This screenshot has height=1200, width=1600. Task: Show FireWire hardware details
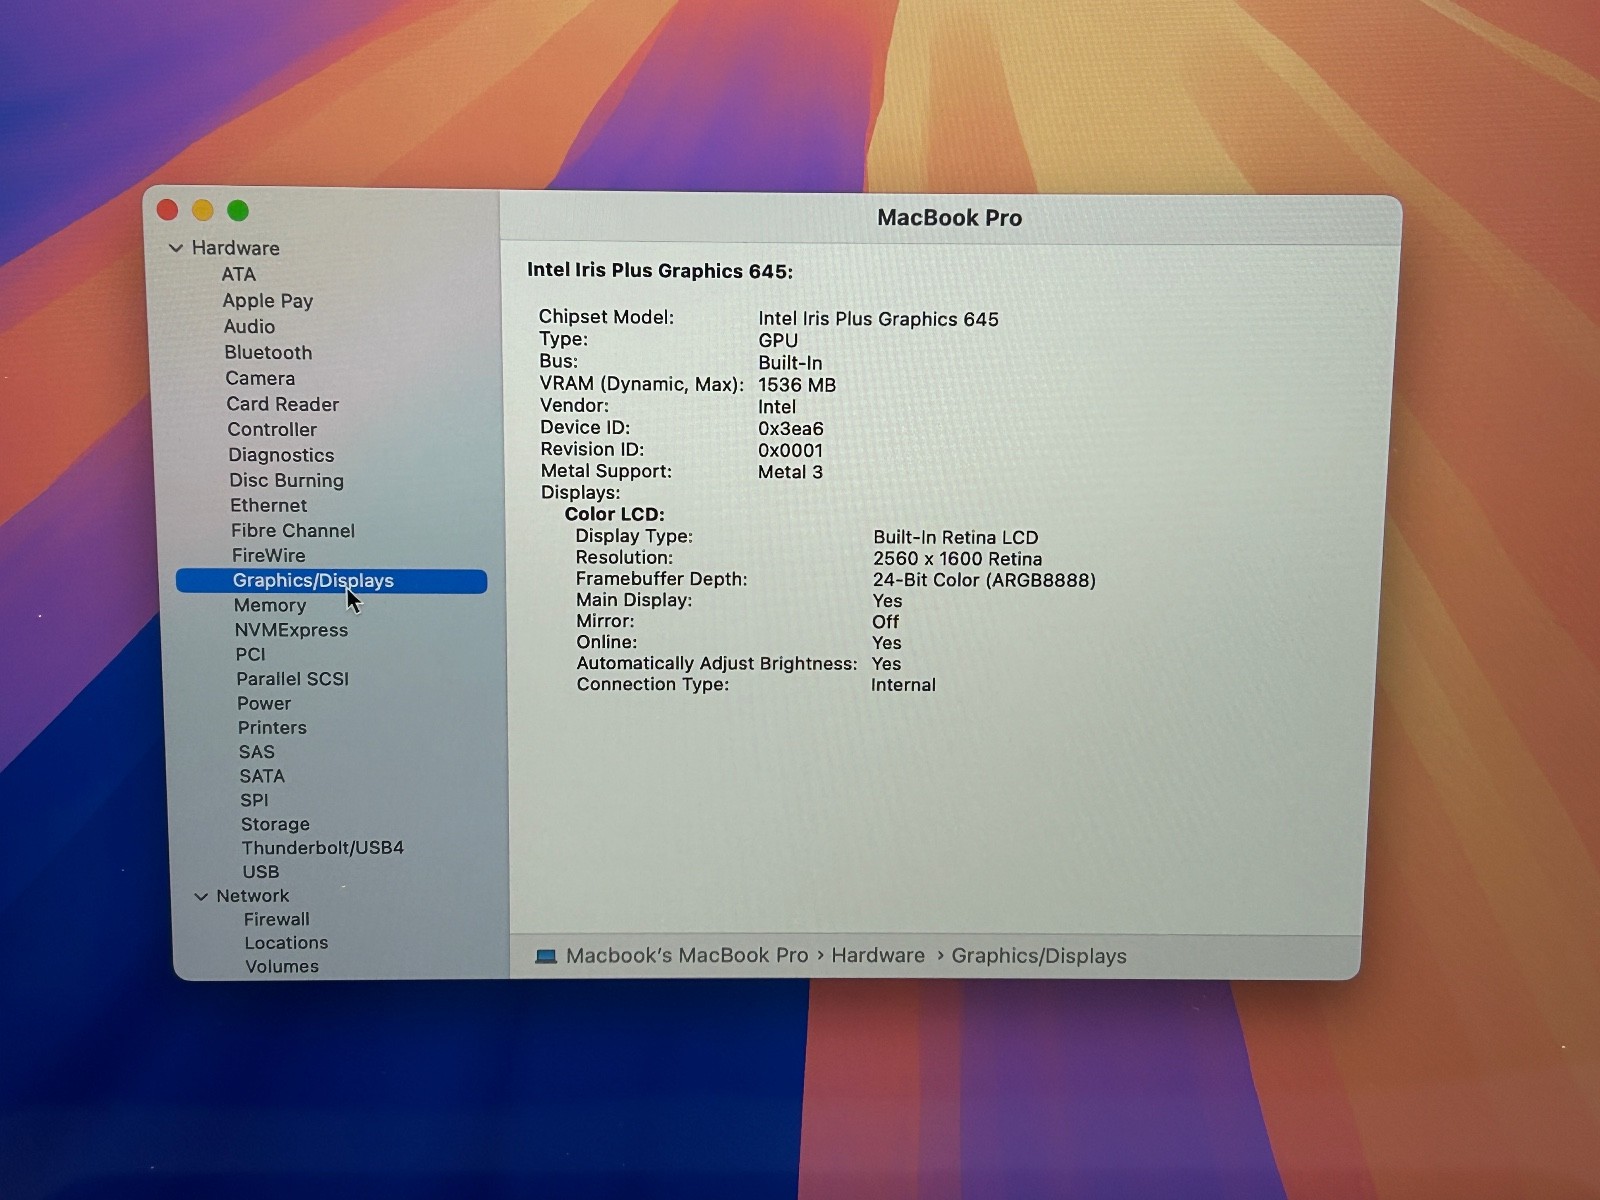click(268, 555)
